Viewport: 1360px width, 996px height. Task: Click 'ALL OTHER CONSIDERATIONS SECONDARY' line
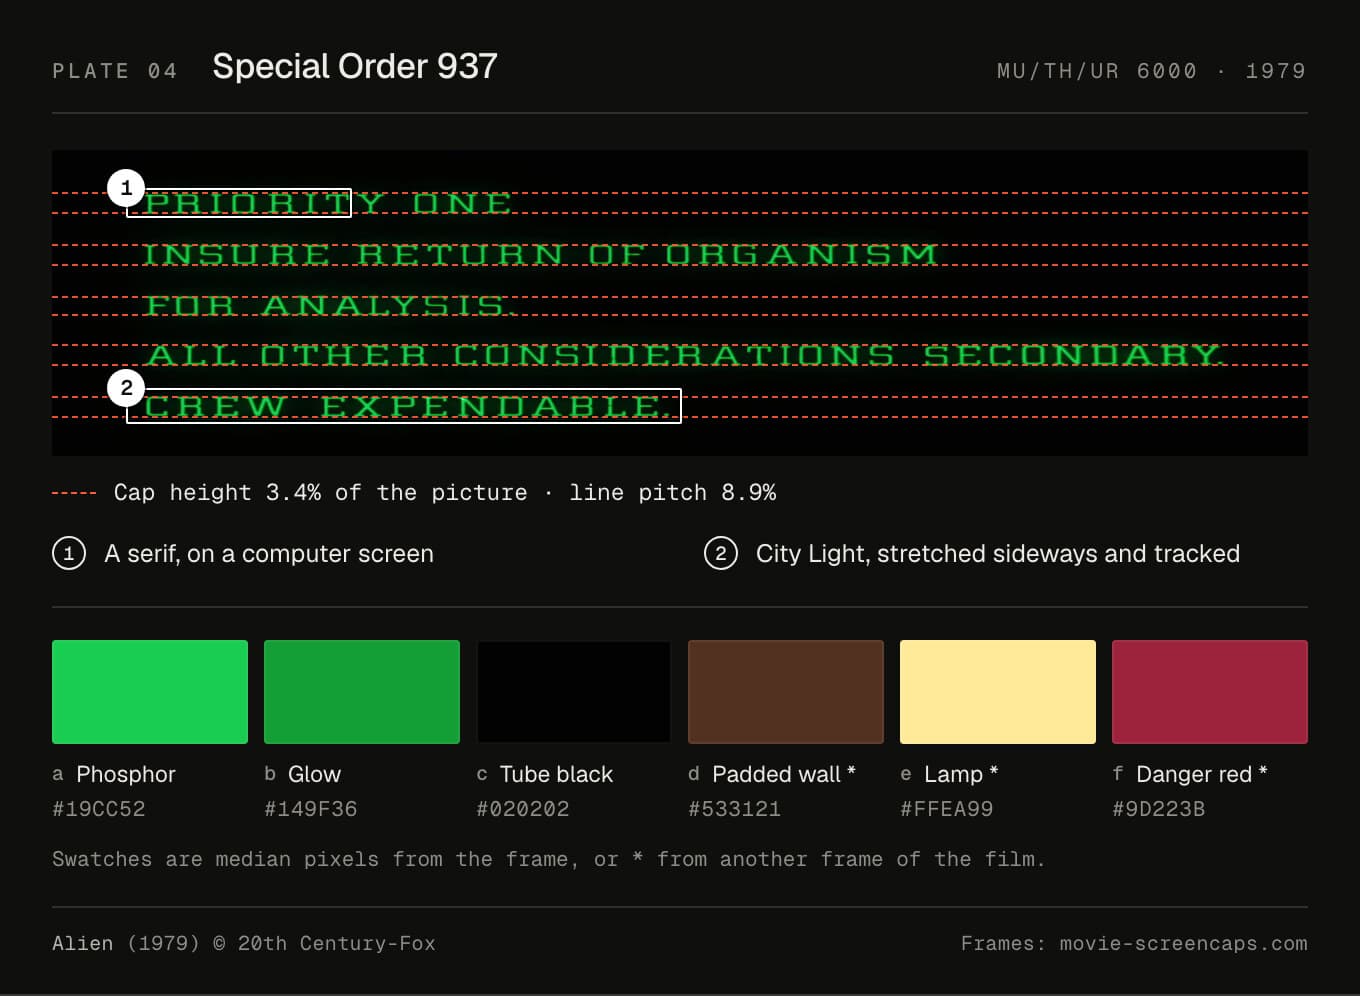coord(684,355)
